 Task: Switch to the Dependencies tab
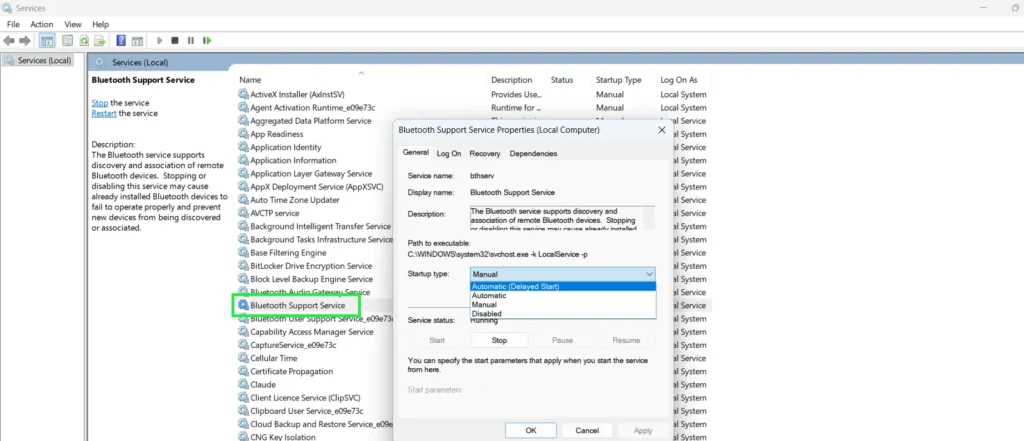pos(534,154)
